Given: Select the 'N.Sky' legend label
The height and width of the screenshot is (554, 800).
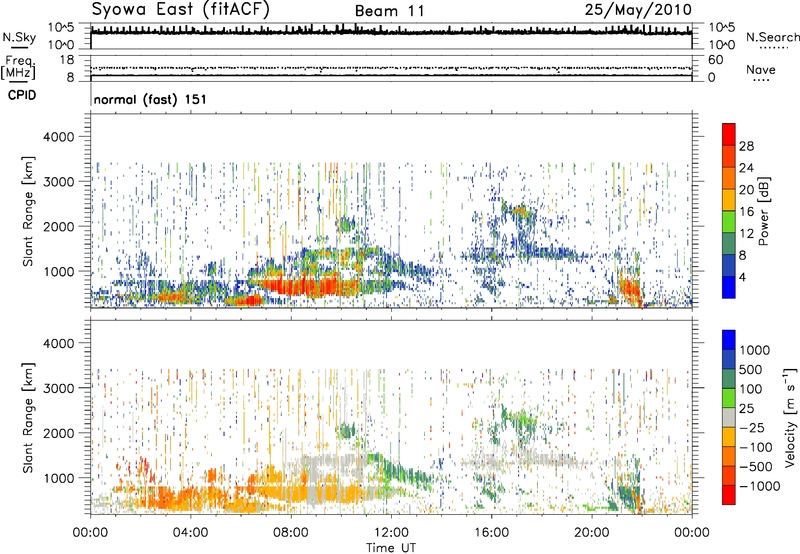Looking at the screenshot, I should click(x=19, y=37).
